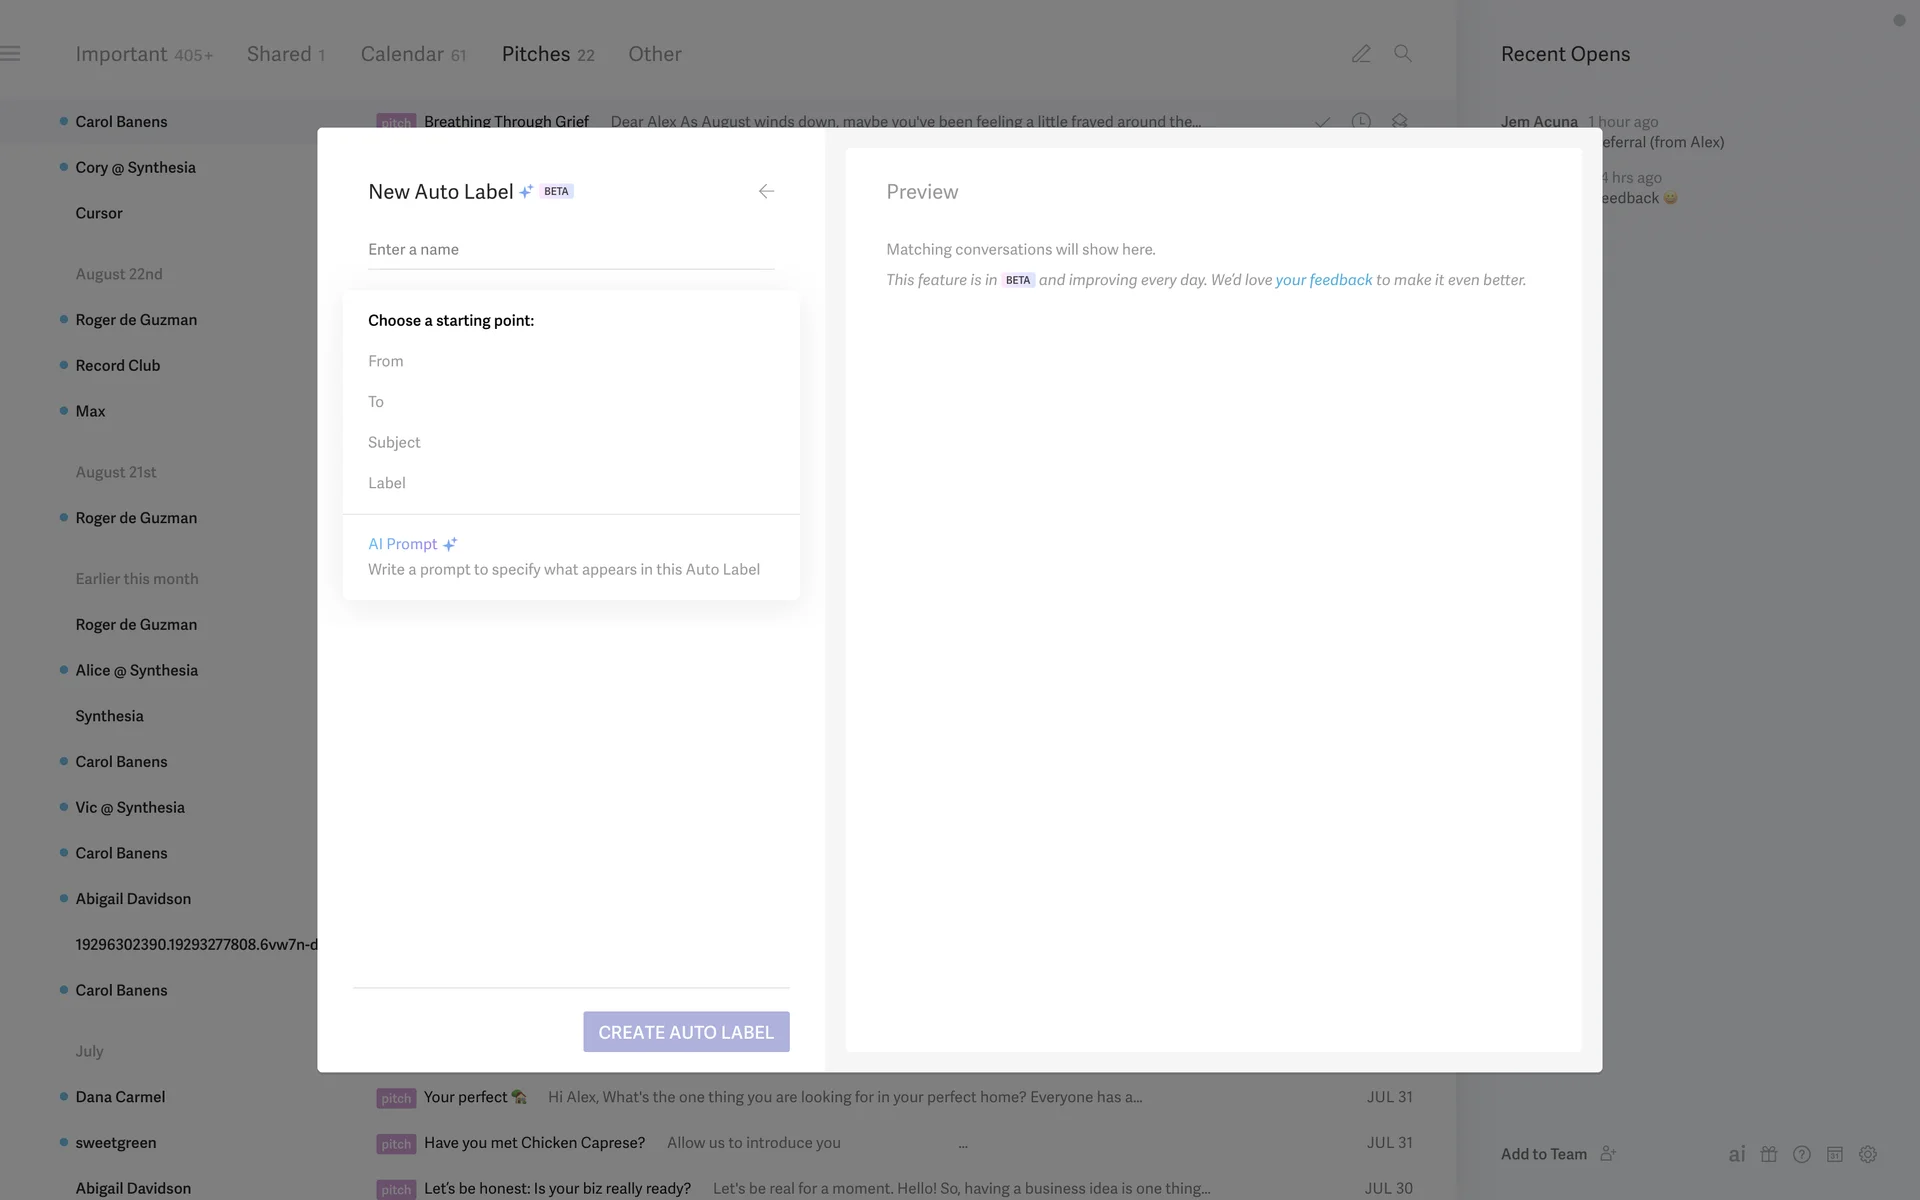Open the settings gear icon

click(x=1868, y=1154)
